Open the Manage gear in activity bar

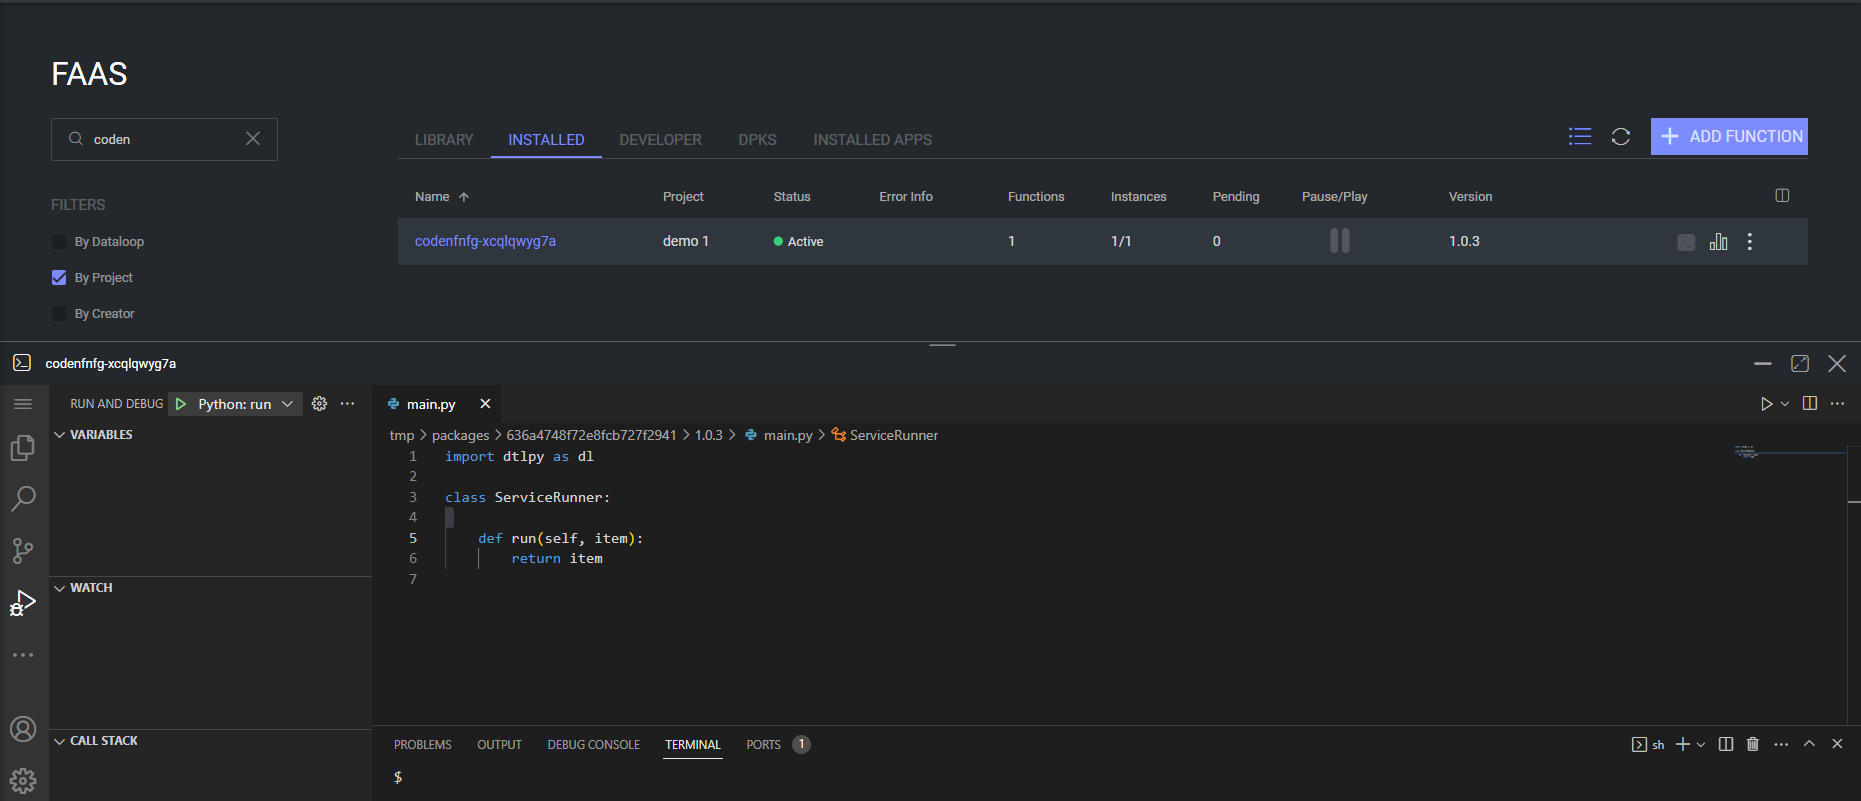point(23,781)
